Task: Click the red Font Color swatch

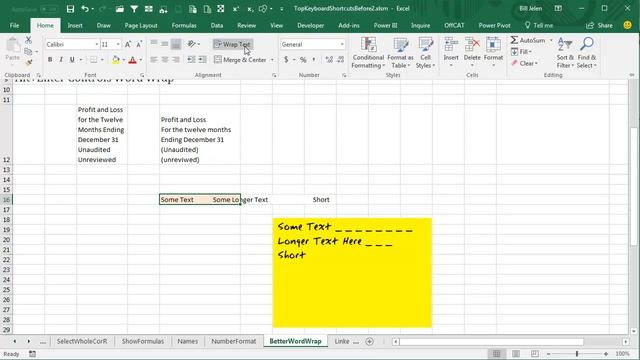Action: (x=132, y=60)
